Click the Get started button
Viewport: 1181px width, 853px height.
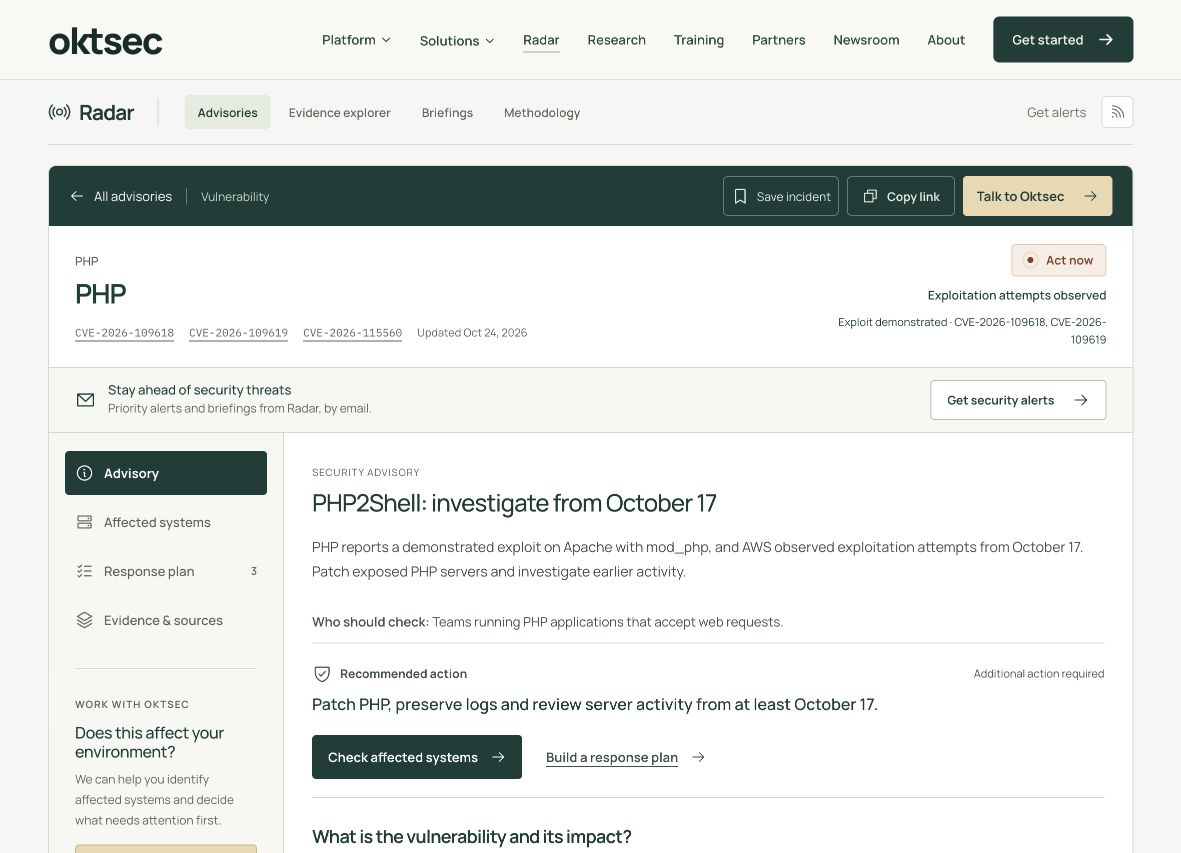pos(1063,39)
